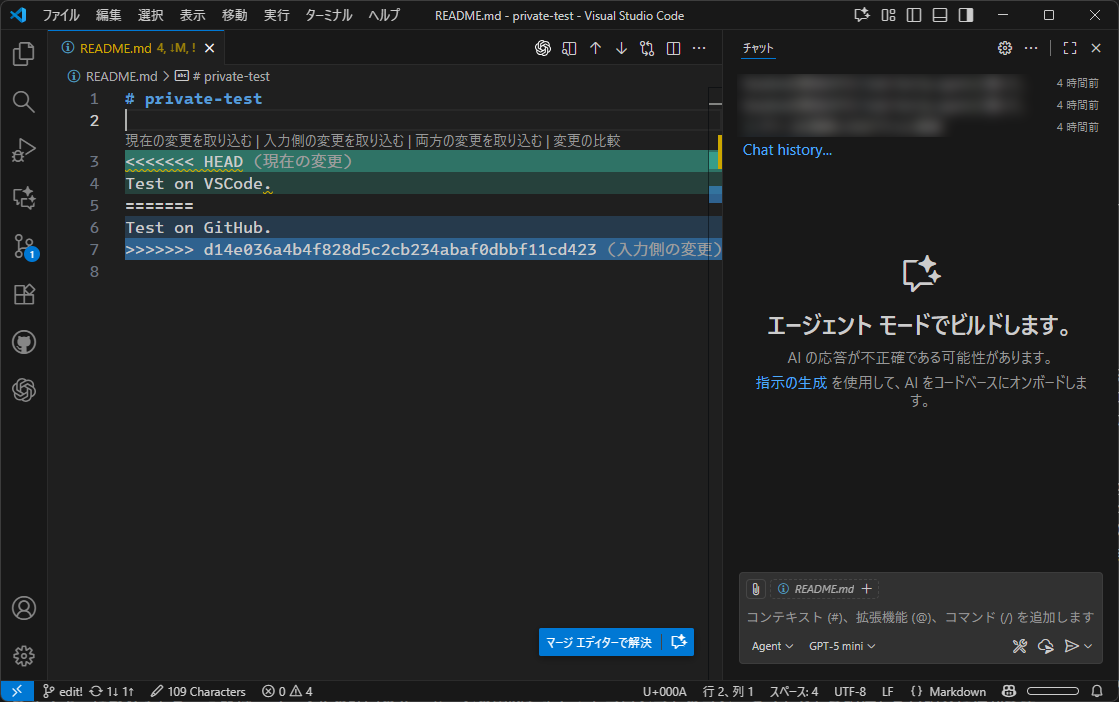Viewport: 1119px width, 702px height.
Task: Toggle the bottom panel layout button
Action: [940, 15]
